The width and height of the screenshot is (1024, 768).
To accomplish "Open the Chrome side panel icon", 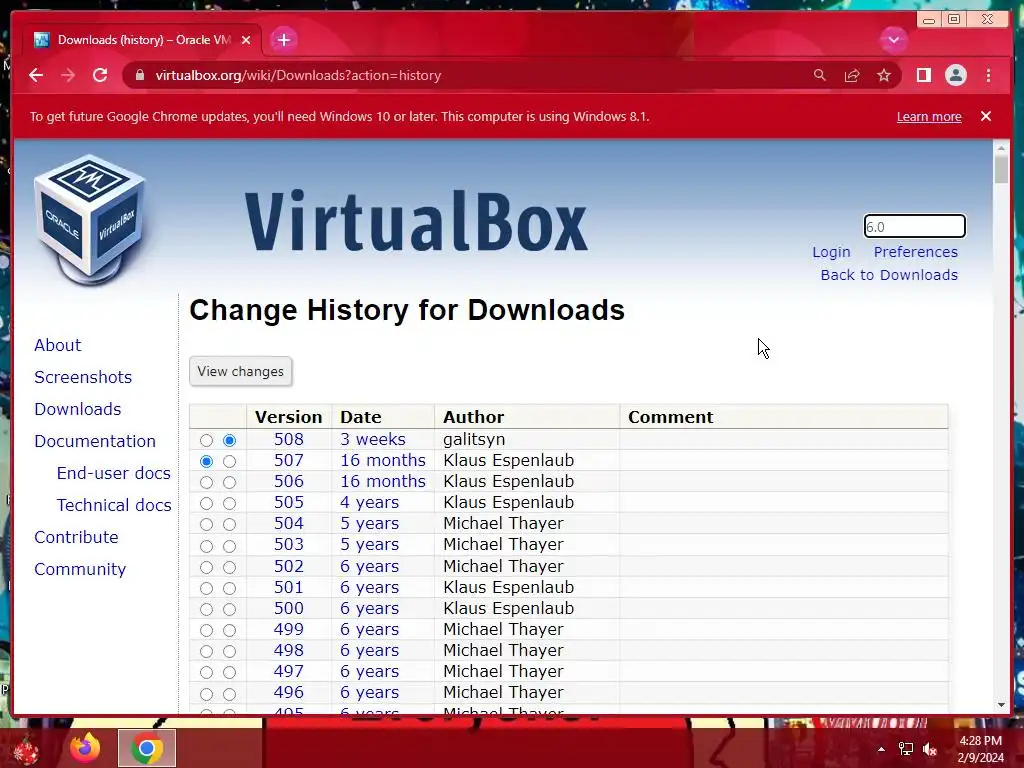I will tap(923, 75).
